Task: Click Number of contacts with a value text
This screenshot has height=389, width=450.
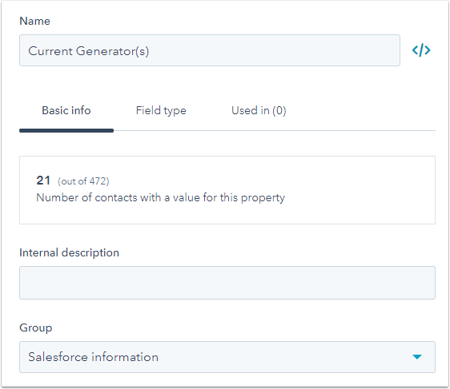Action: [161, 198]
